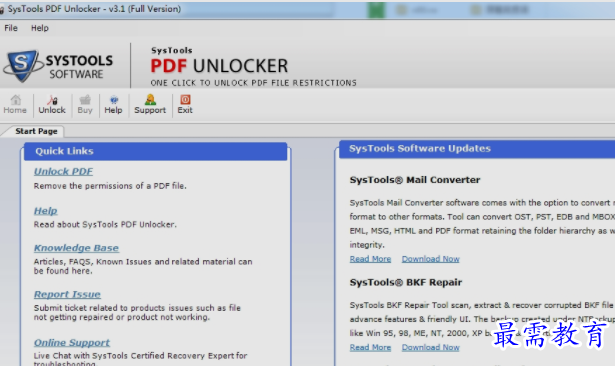Click the Buy toolbar icon
Image resolution: width=615 pixels, height=366 pixels.
85,105
